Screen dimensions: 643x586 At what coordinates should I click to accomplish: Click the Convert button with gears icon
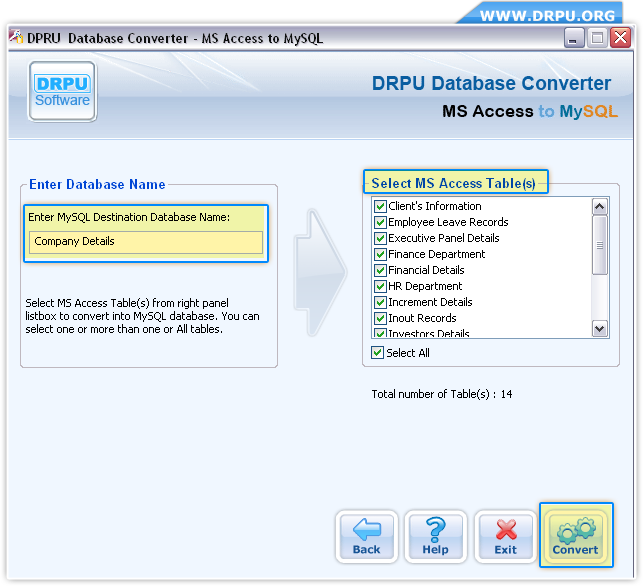tap(576, 536)
